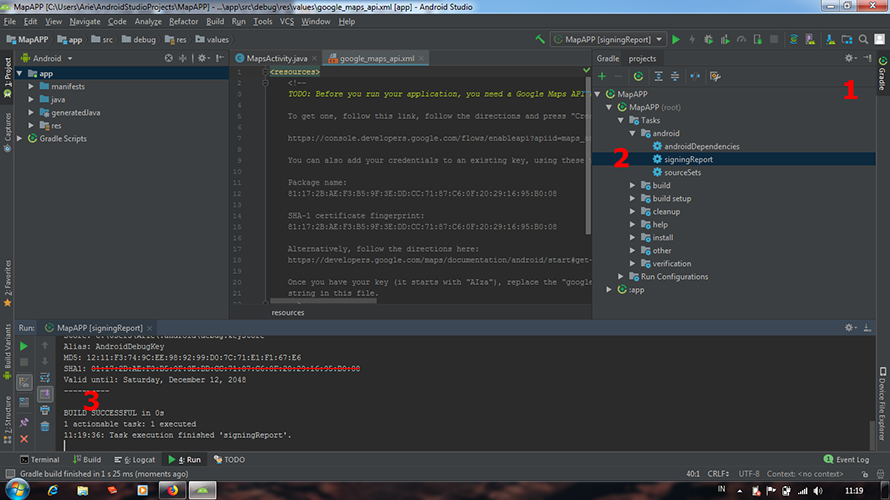Open Project Structure icon in toolbar
The image size is (890, 500).
coord(847,40)
